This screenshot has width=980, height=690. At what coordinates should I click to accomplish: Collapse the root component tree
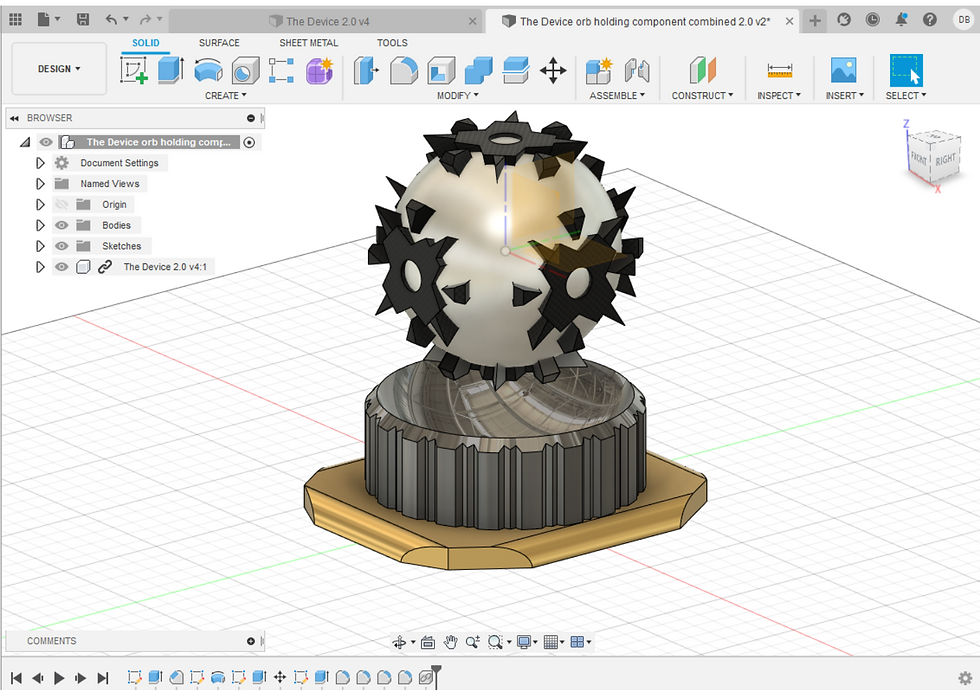(x=25, y=142)
